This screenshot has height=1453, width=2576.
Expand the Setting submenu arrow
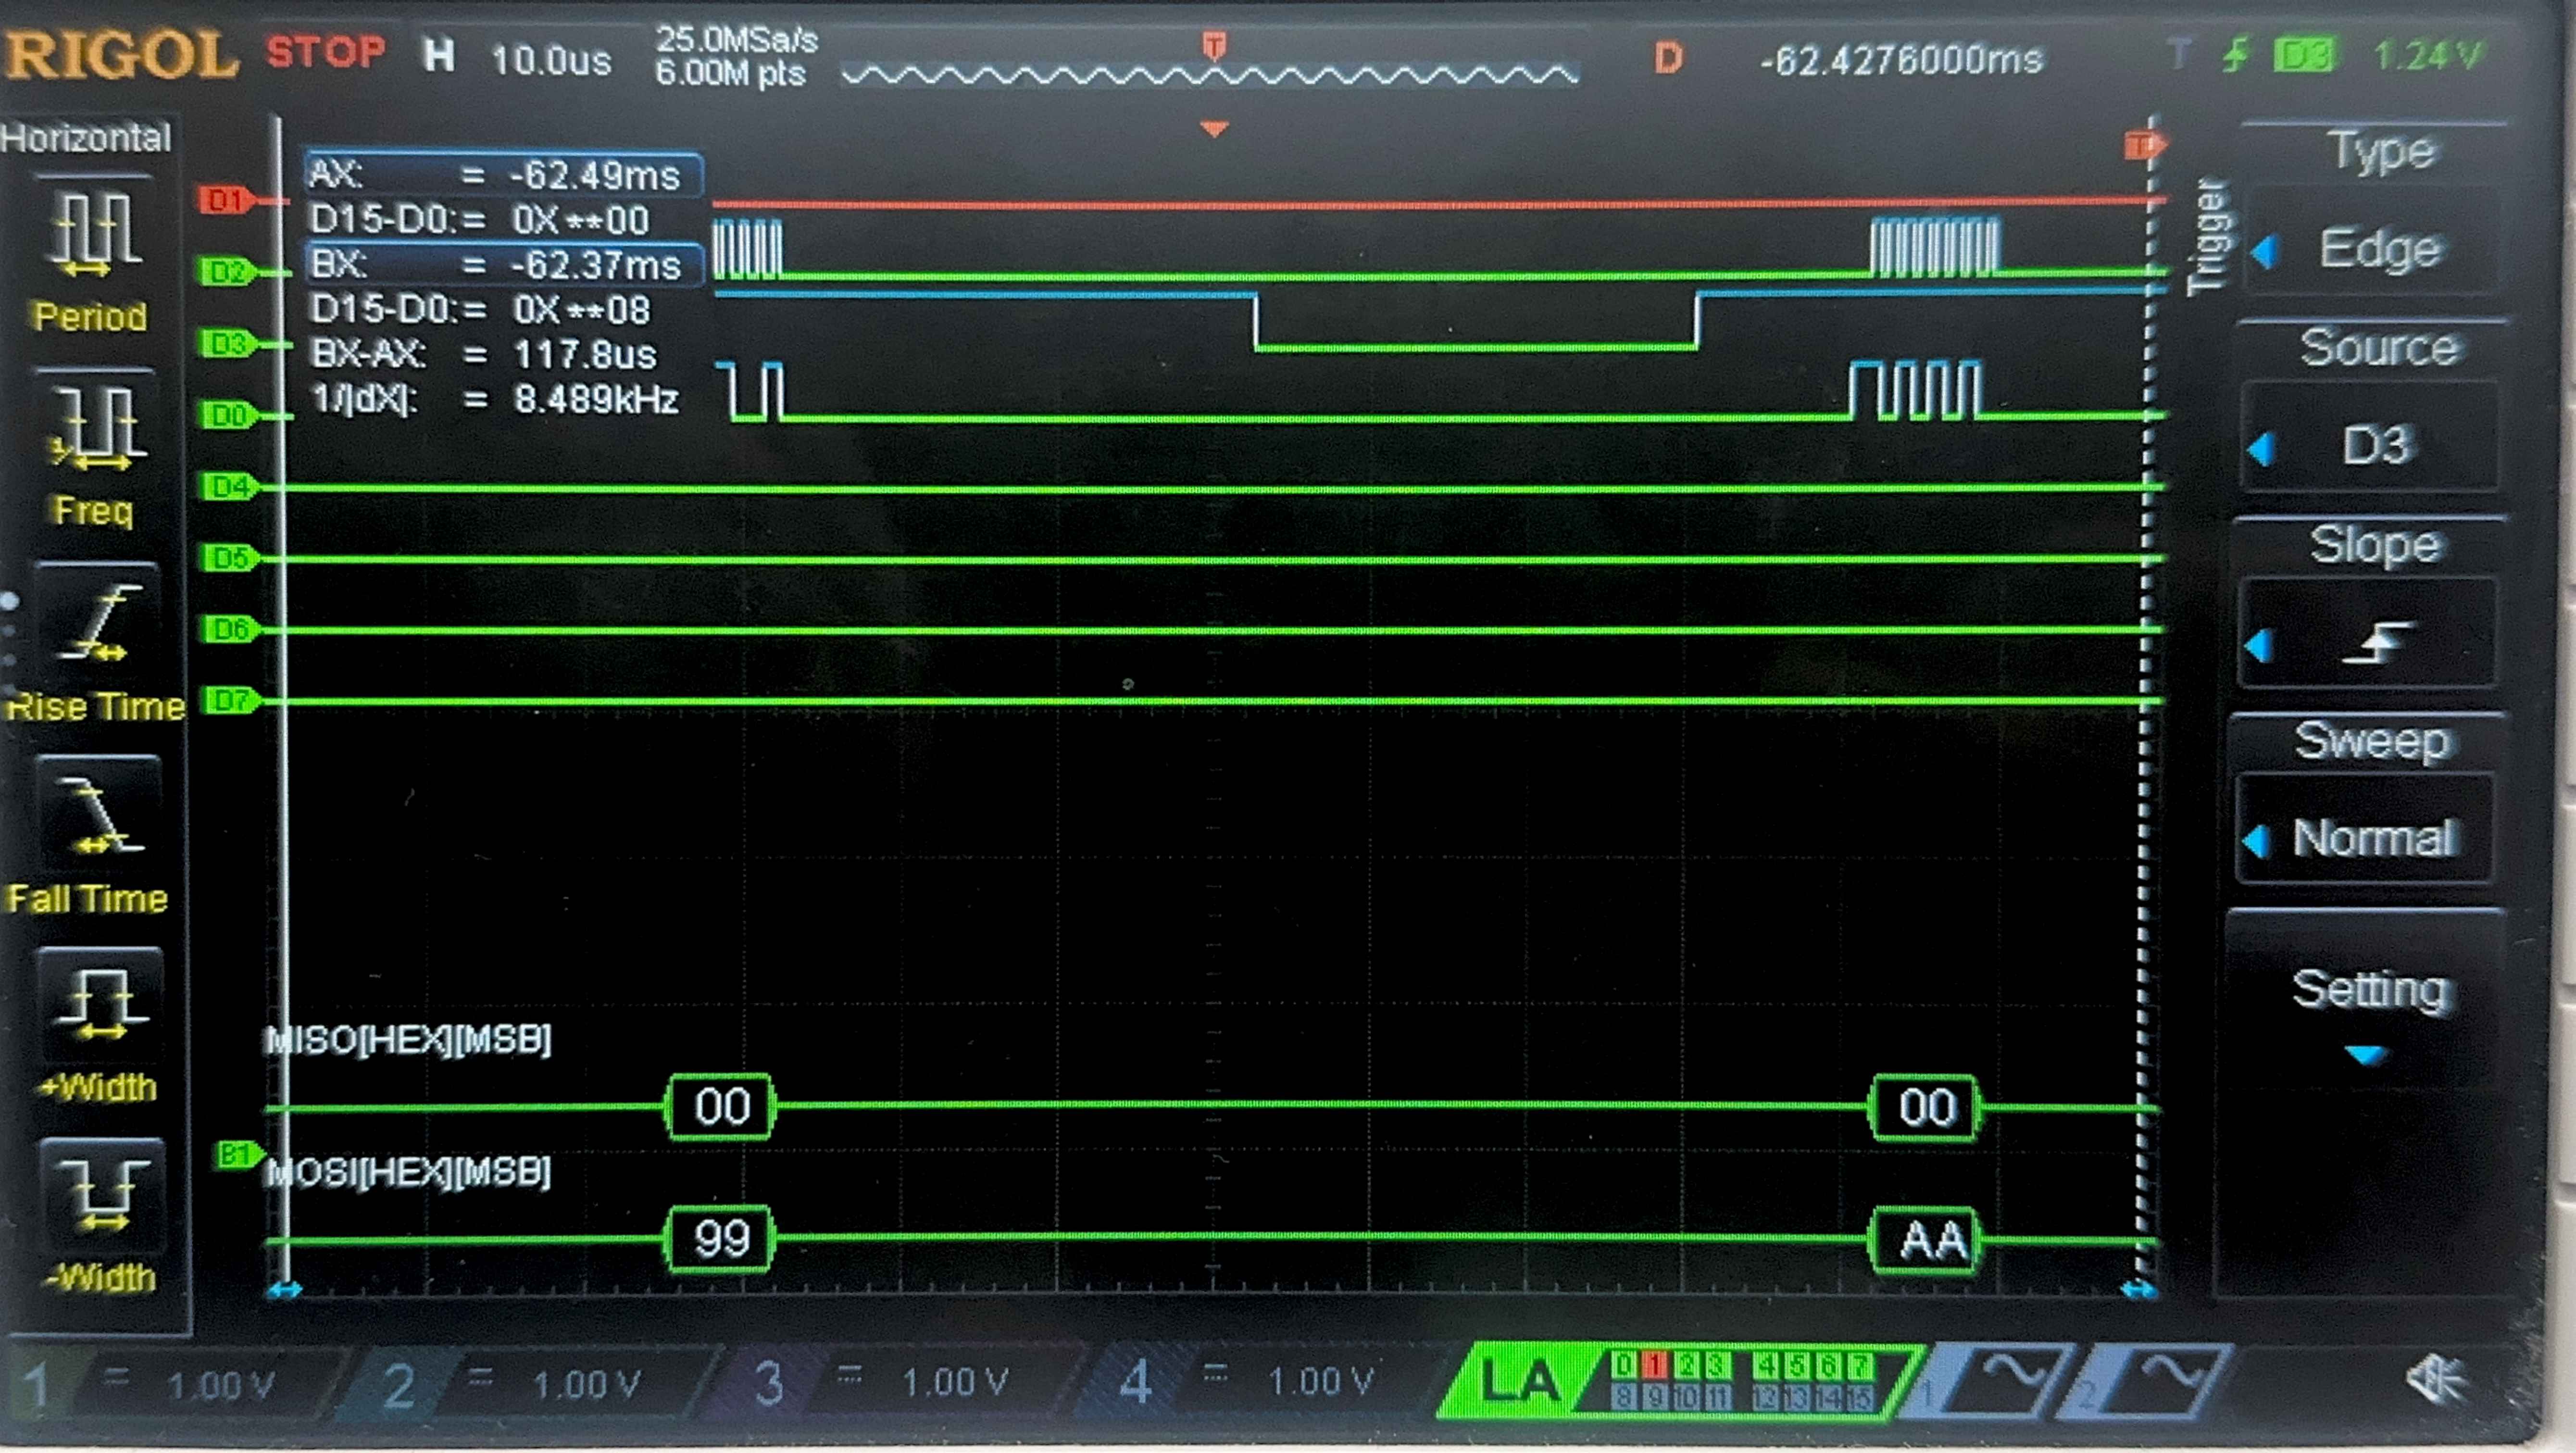[x=2366, y=1054]
